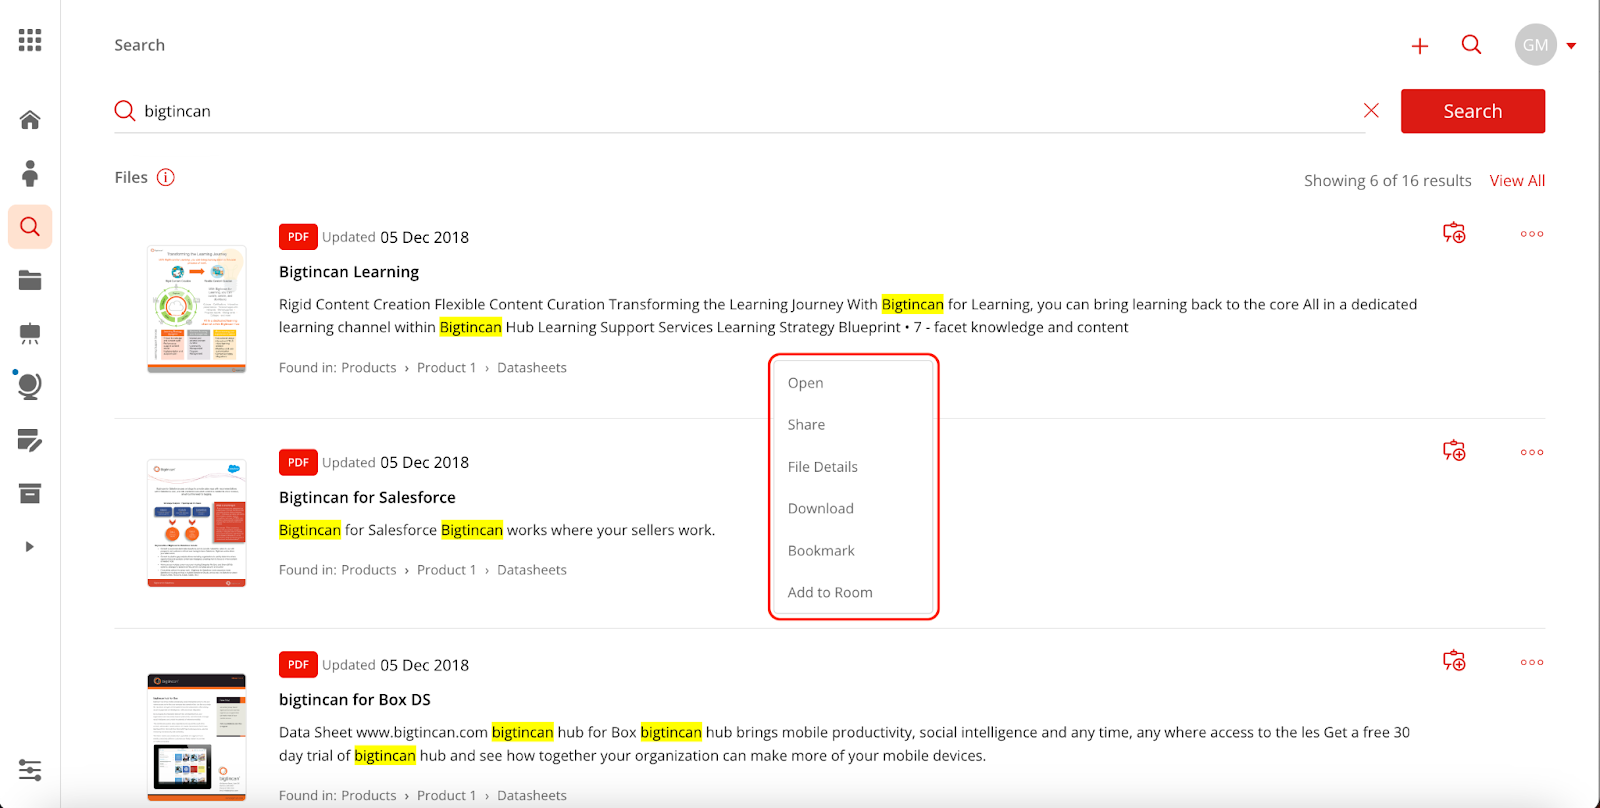Expand the GM user account dropdown arrow
Image resolution: width=1600 pixels, height=808 pixels.
click(1571, 46)
